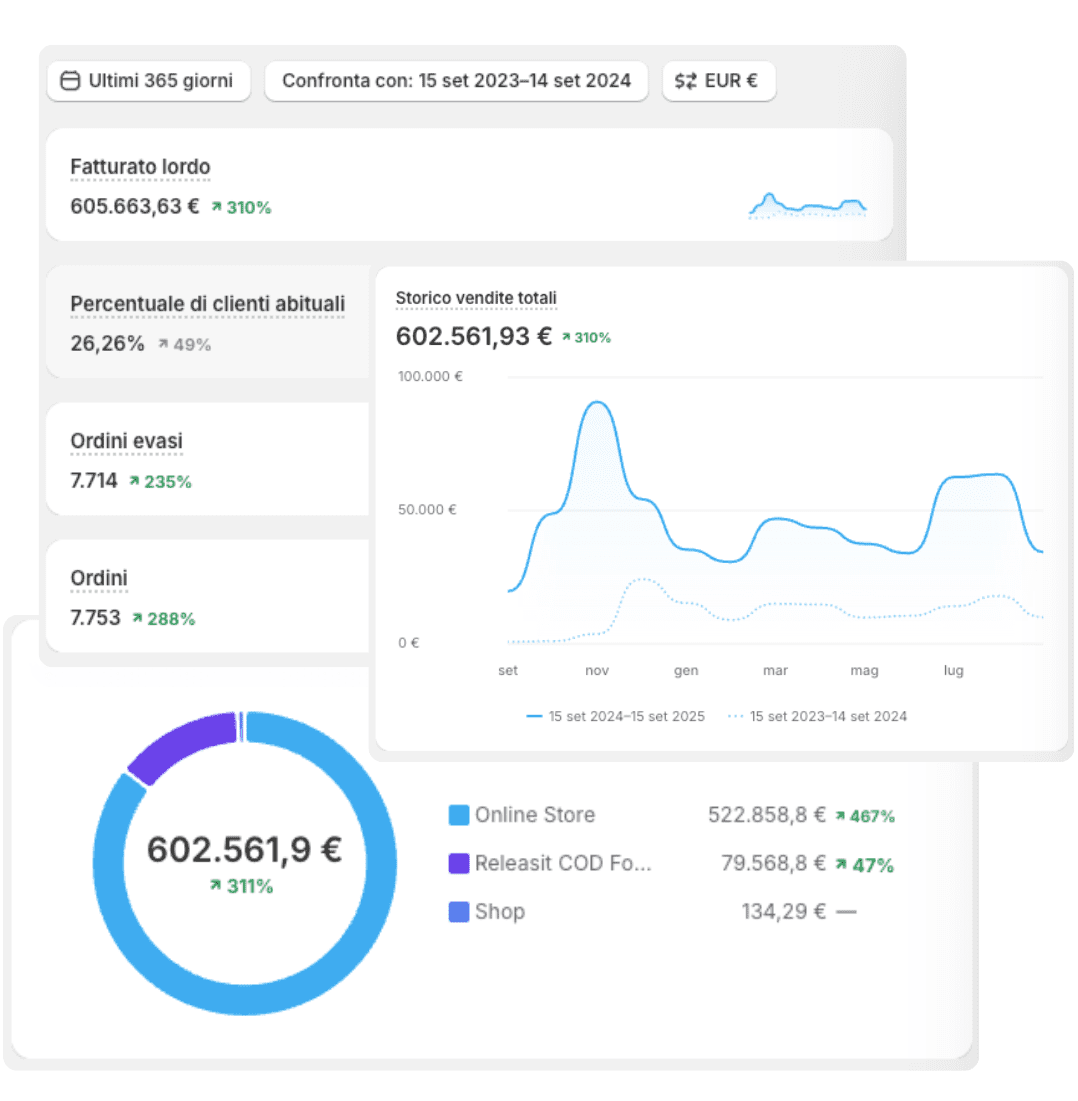This screenshot has height=1101, width=1078.
Task: Toggle the 15 set 2023–14 set 2024 legend series
Action: [817, 716]
